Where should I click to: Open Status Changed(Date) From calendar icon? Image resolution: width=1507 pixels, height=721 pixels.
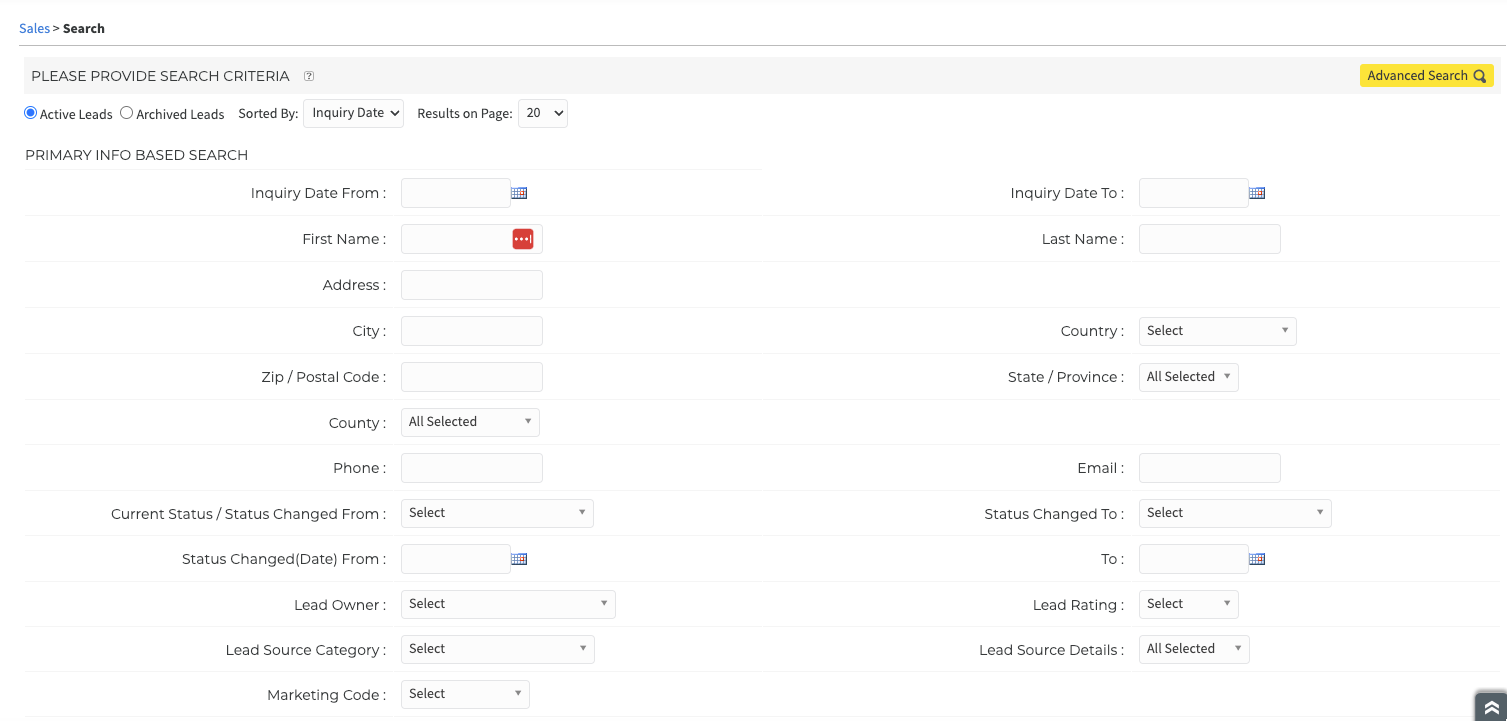point(519,559)
